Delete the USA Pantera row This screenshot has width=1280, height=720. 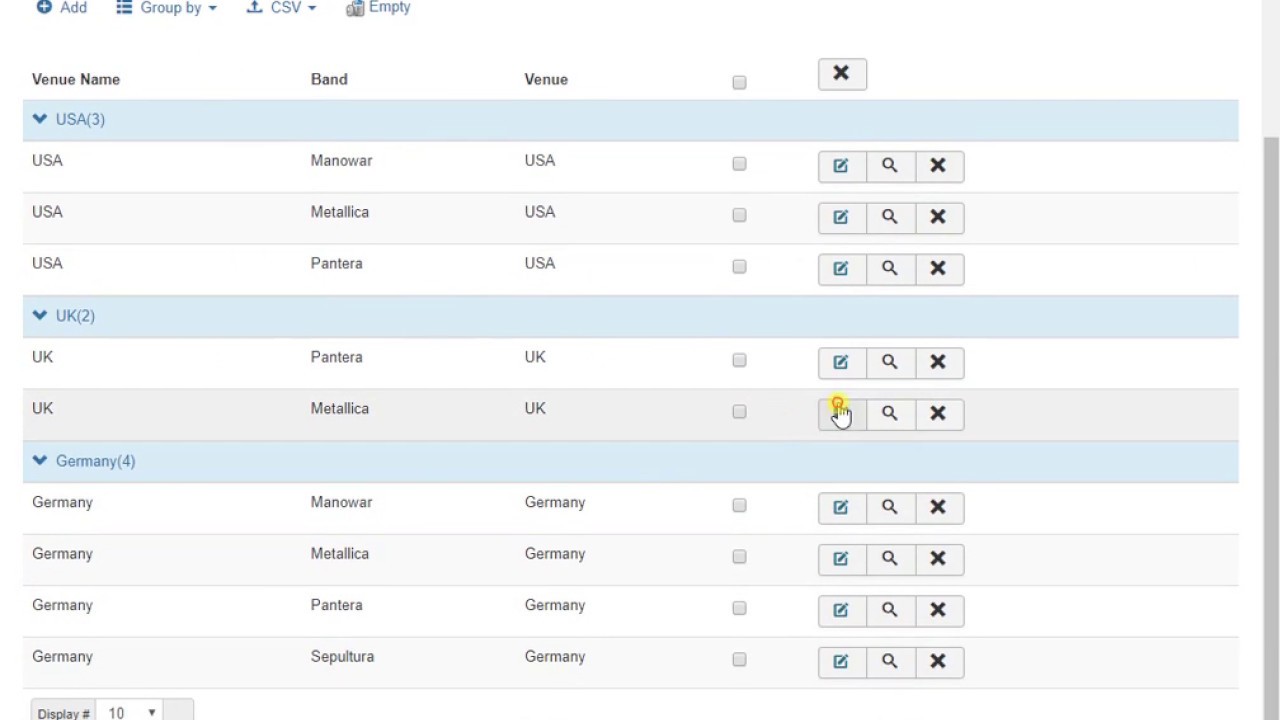[938, 269]
